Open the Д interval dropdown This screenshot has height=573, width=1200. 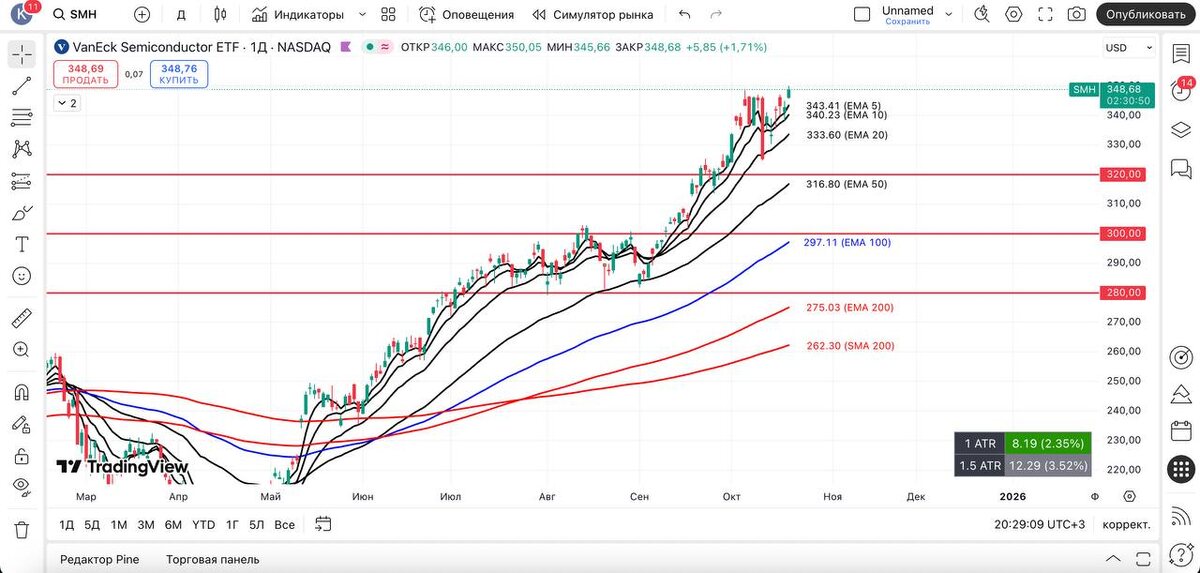pyautogui.click(x=181, y=15)
